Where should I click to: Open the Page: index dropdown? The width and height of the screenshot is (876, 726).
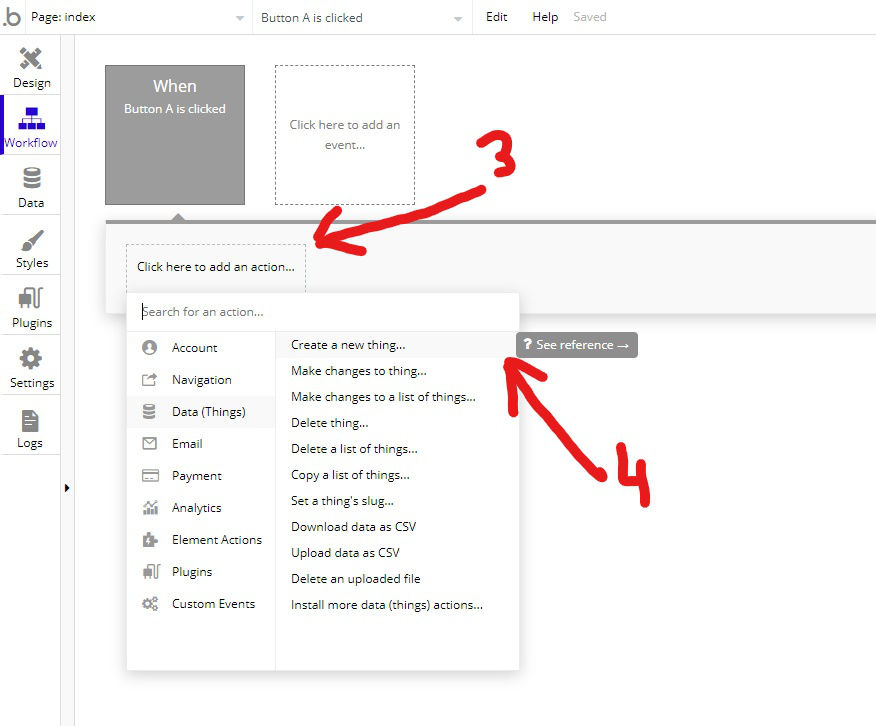[x=130, y=16]
